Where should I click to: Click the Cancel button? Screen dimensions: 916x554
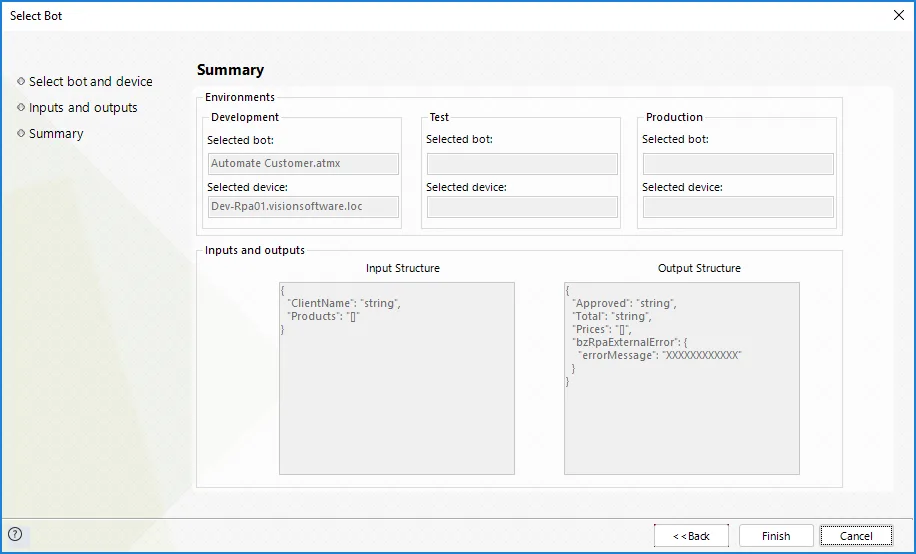coord(856,536)
